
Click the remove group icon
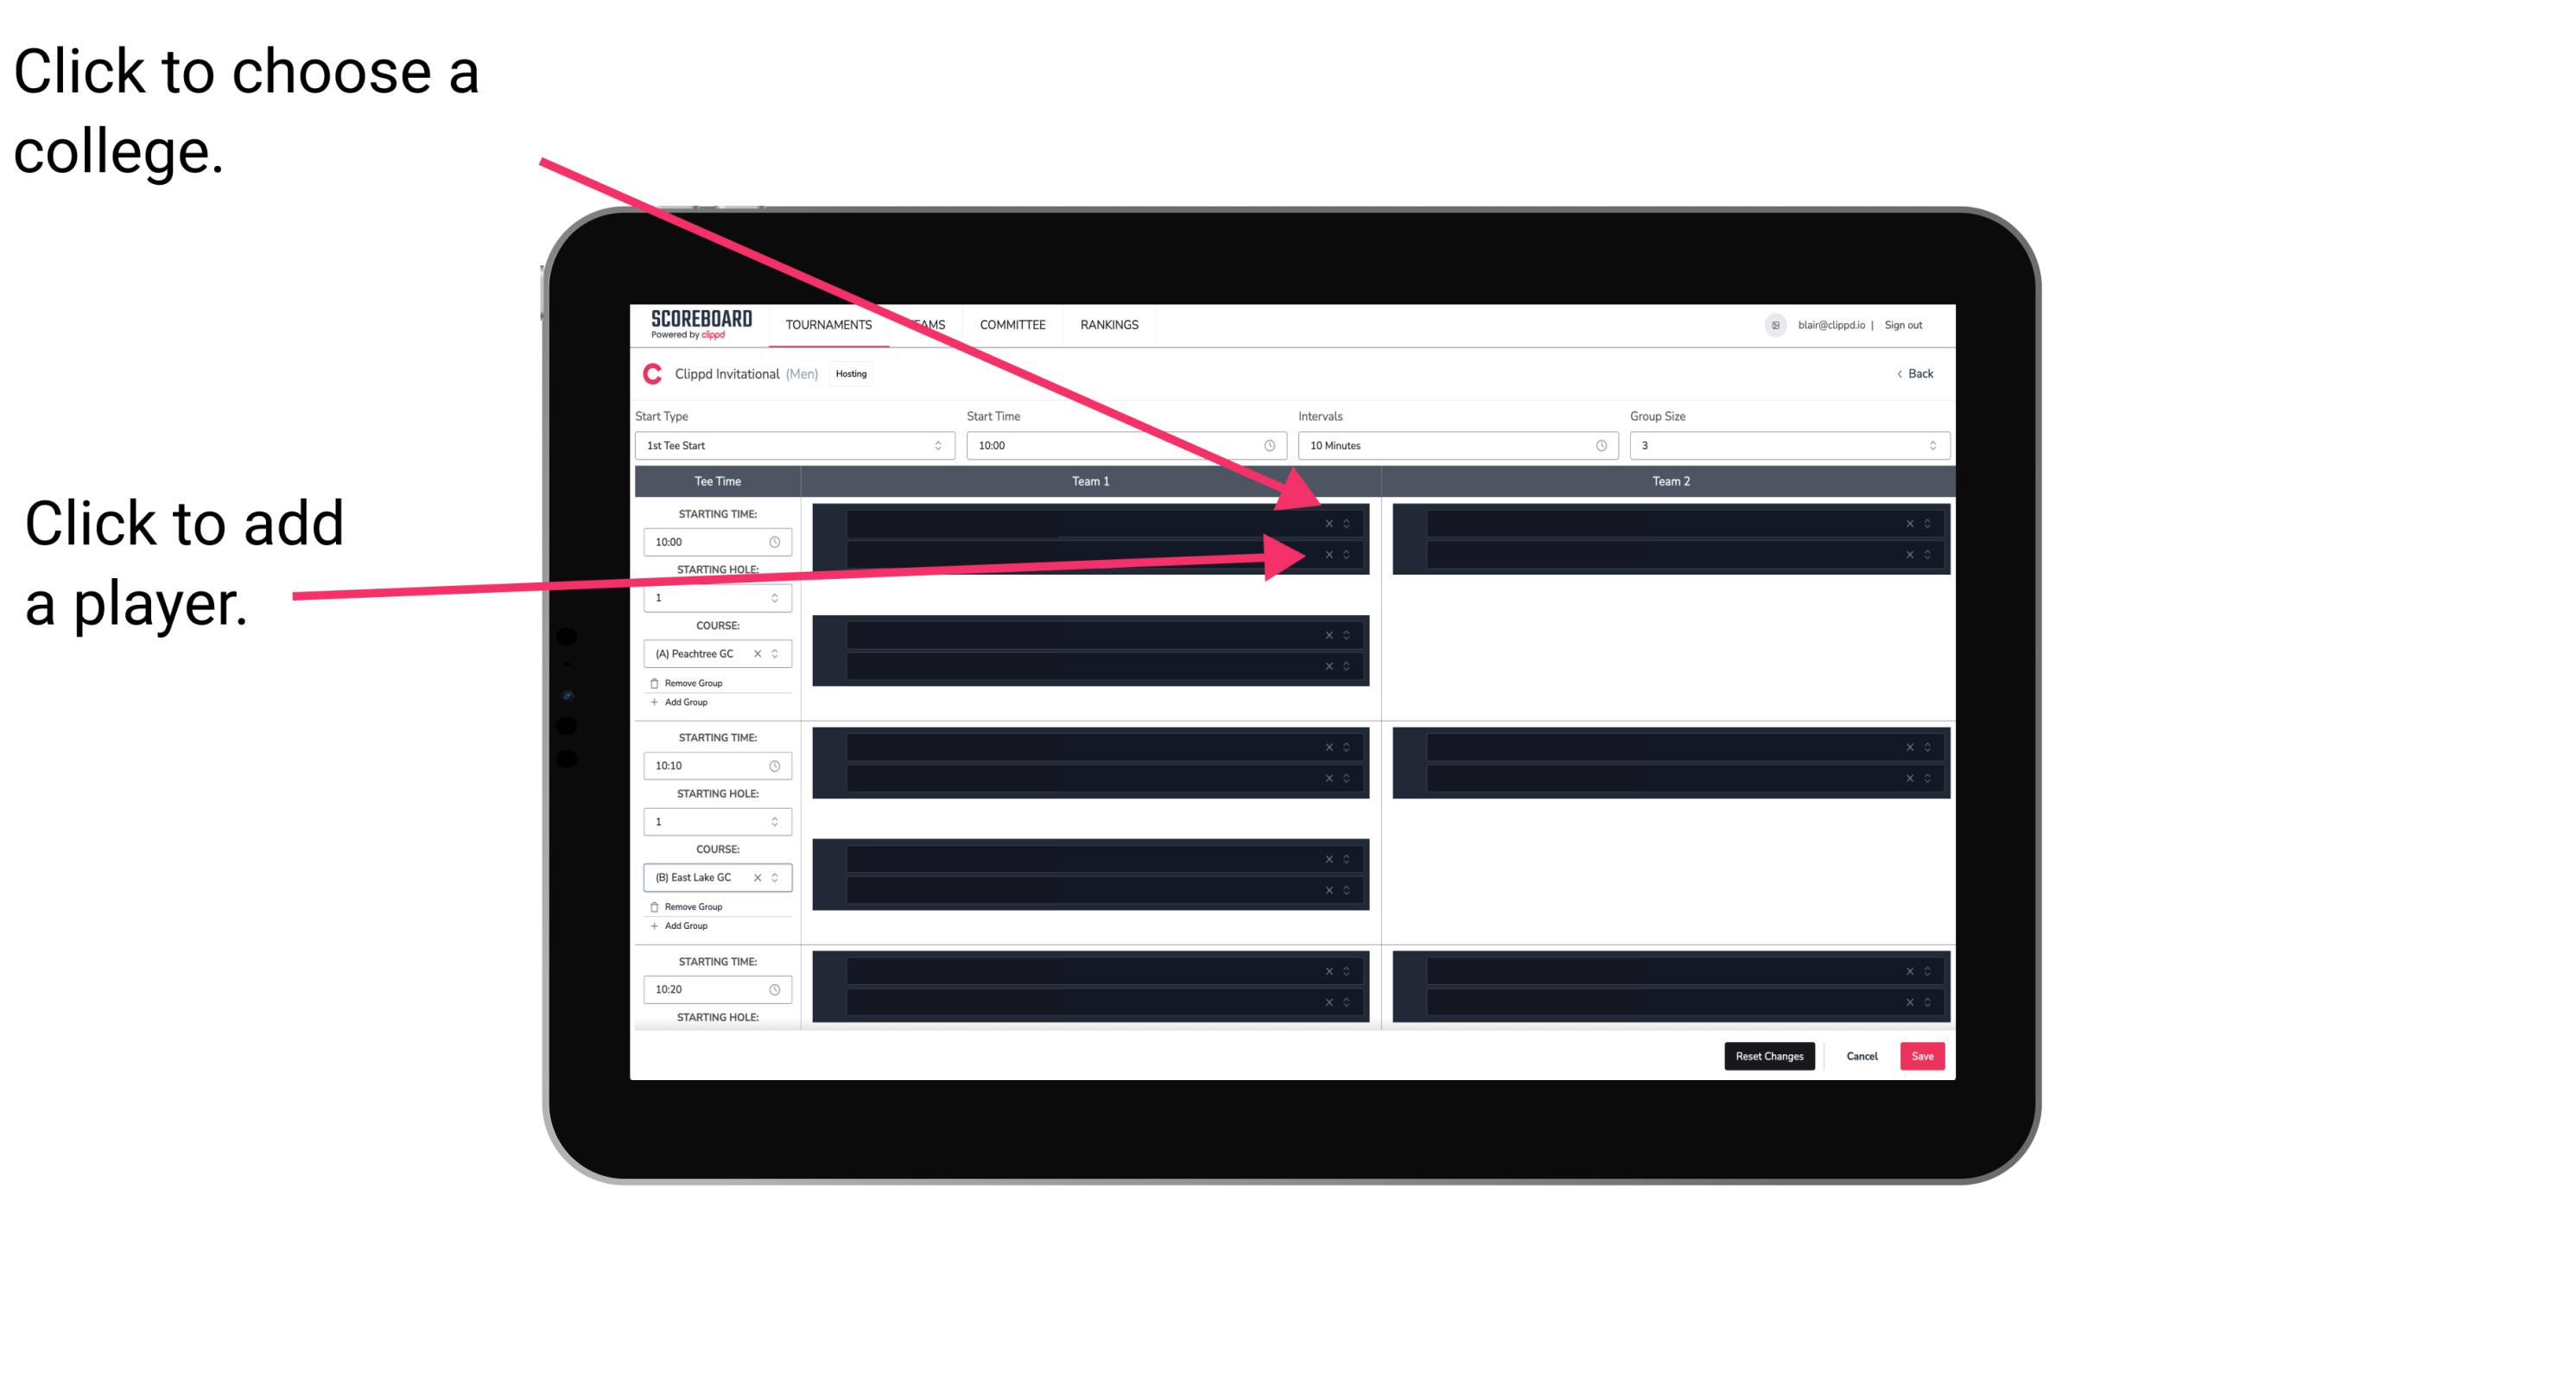point(655,683)
